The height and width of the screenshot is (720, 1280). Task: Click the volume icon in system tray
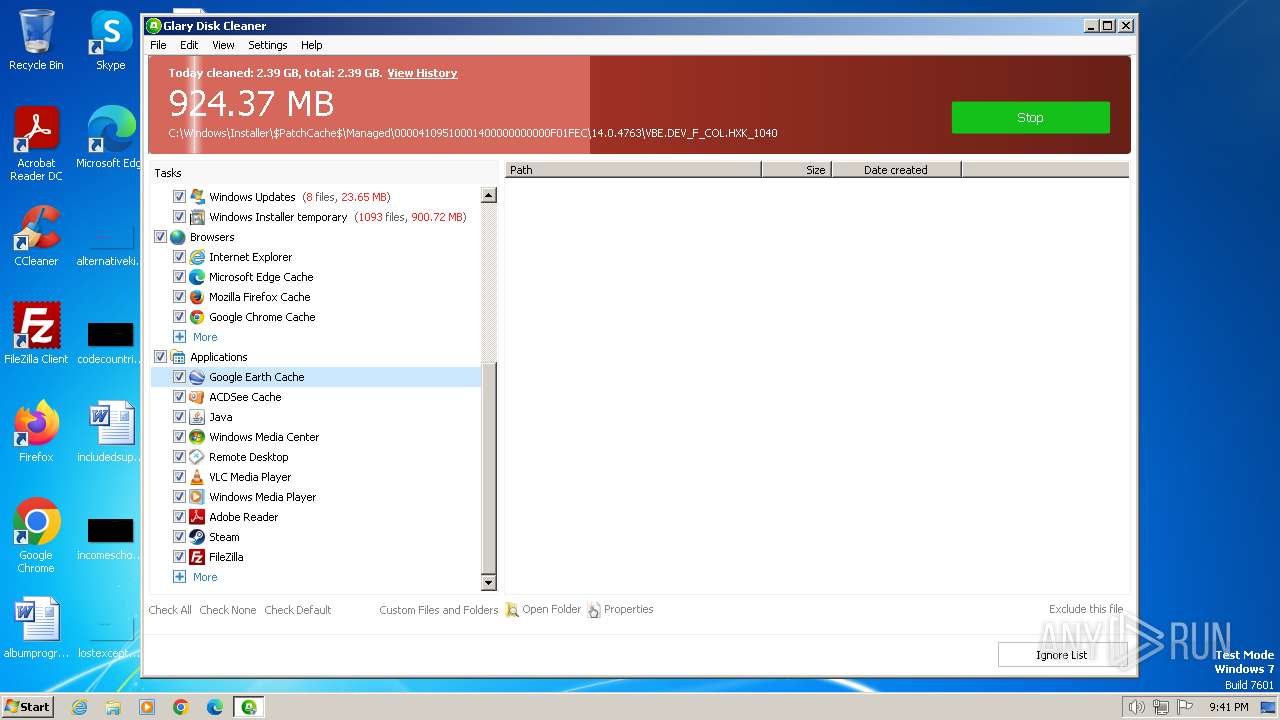pos(1136,707)
